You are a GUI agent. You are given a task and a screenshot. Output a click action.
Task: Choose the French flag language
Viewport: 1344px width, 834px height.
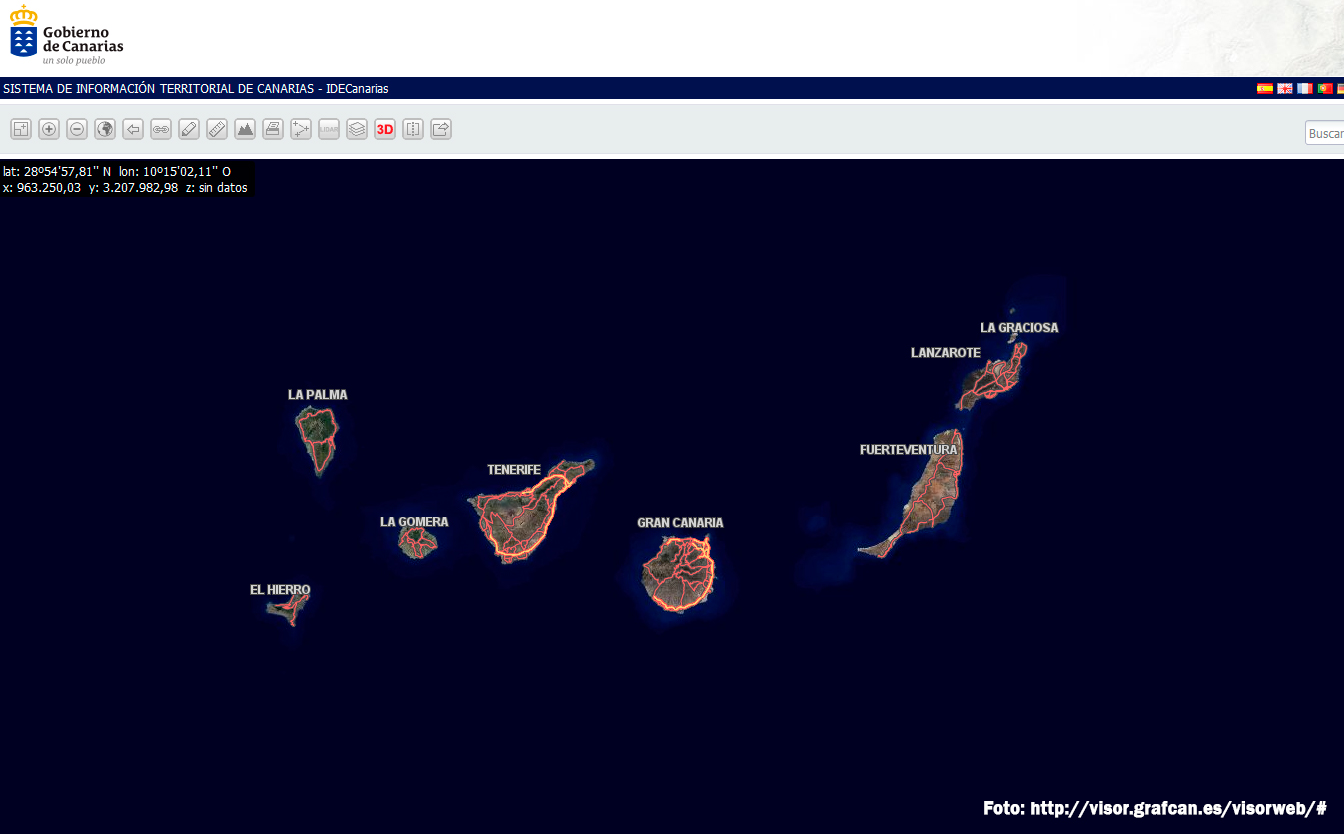point(1305,89)
